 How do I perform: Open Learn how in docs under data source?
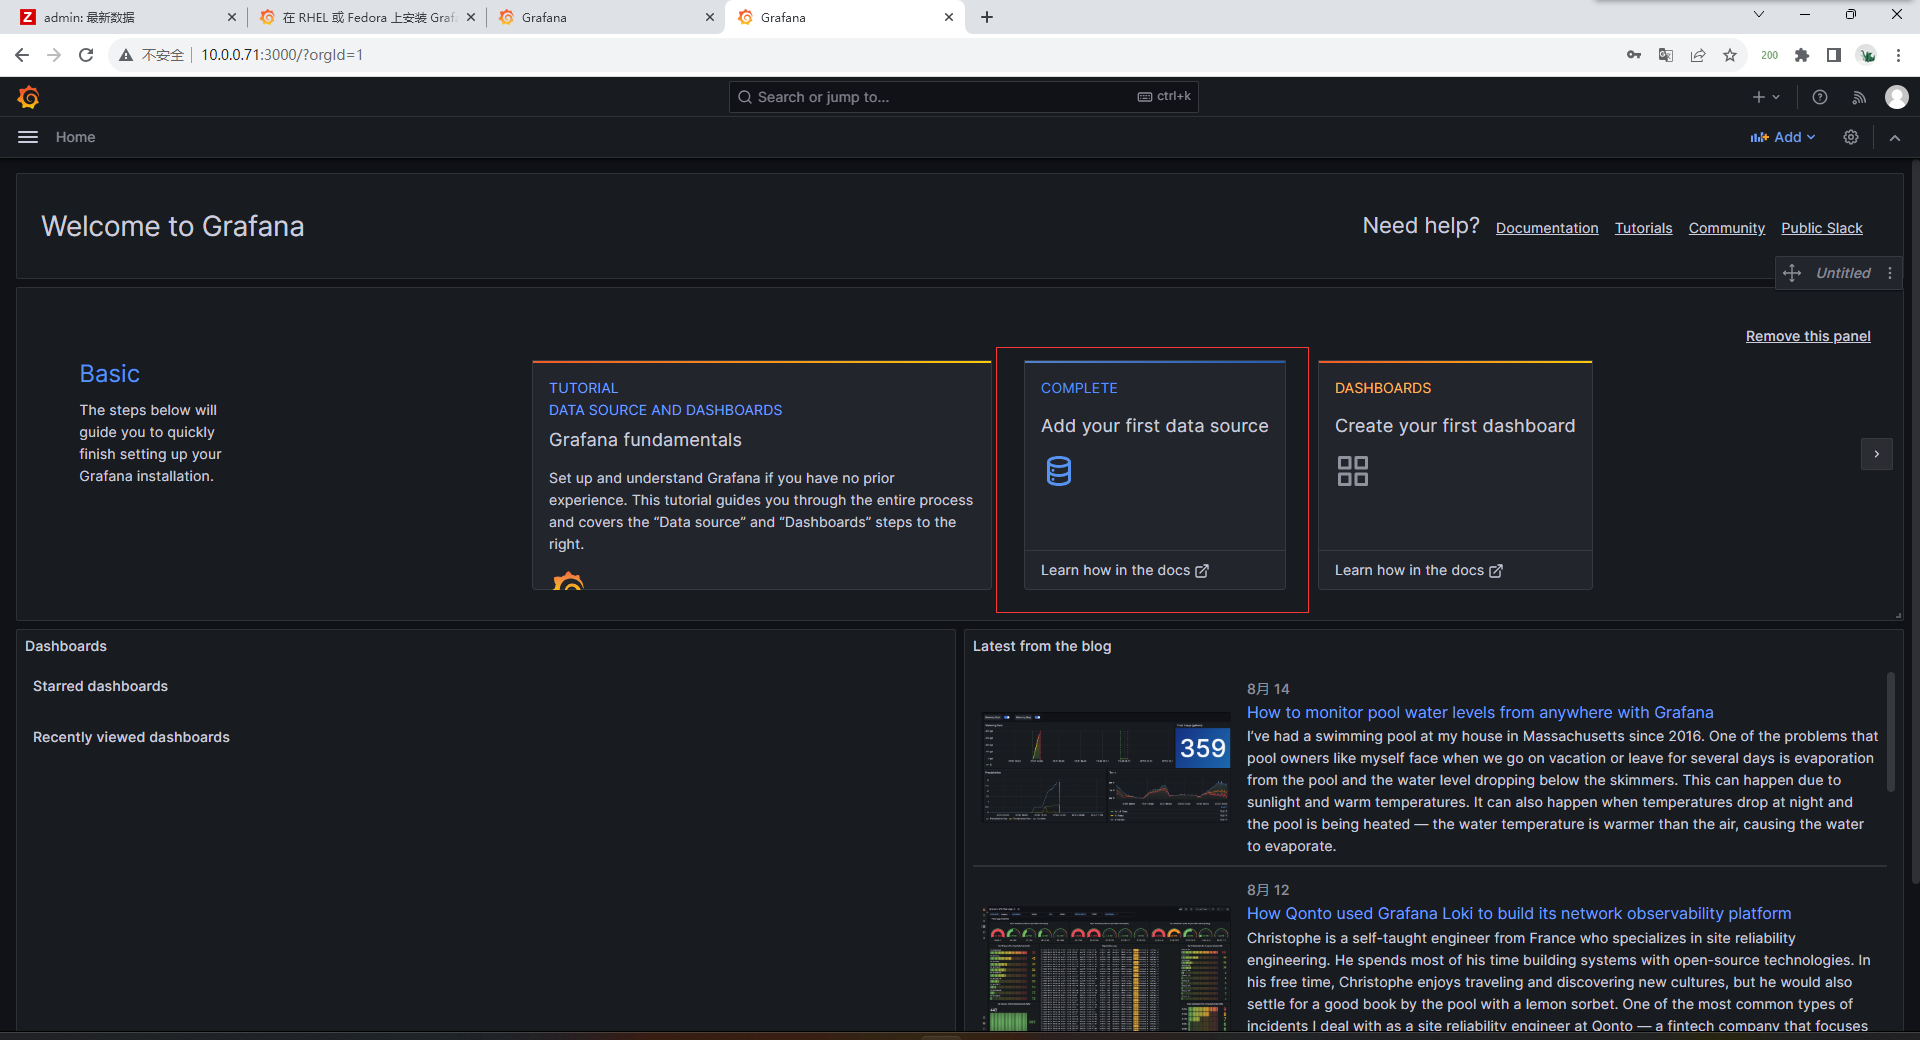click(1124, 570)
